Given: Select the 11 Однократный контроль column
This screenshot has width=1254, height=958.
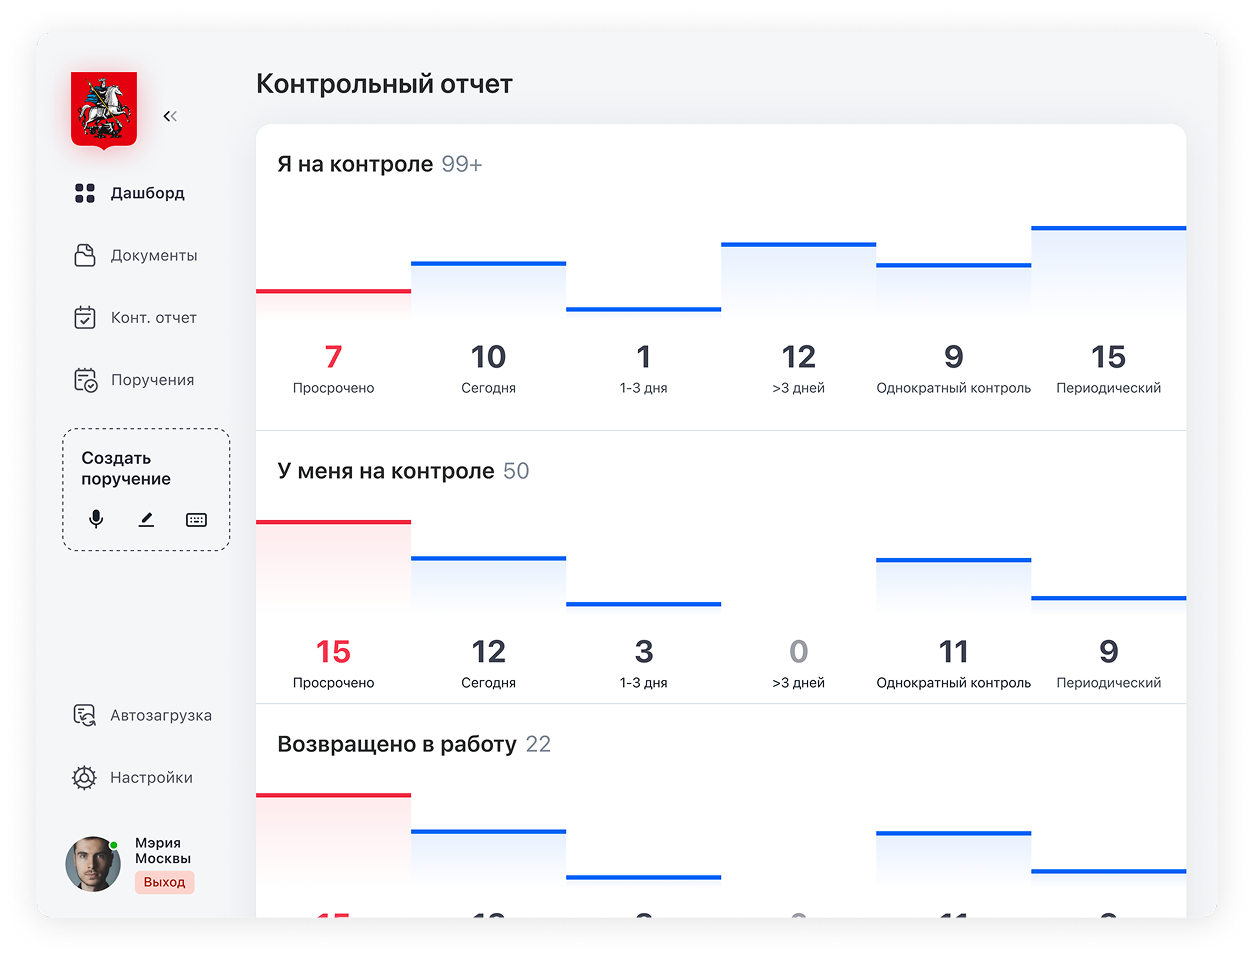Looking at the screenshot, I should pos(953,661).
